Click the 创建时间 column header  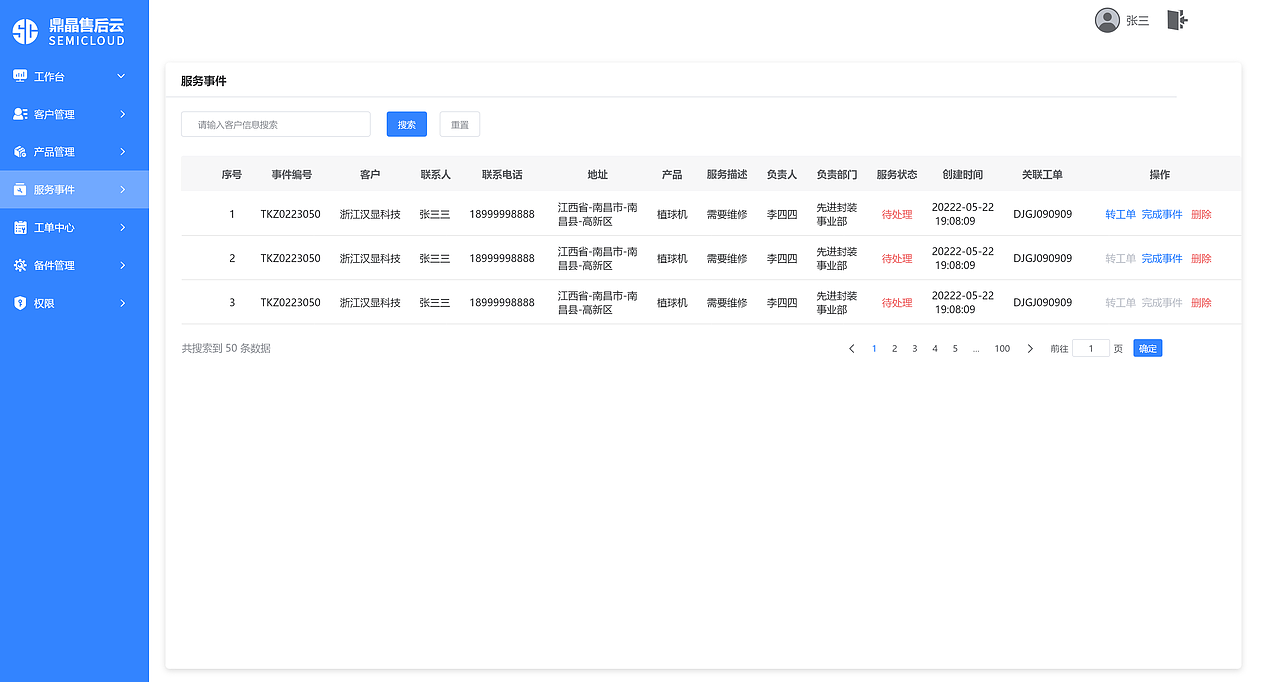coord(962,174)
